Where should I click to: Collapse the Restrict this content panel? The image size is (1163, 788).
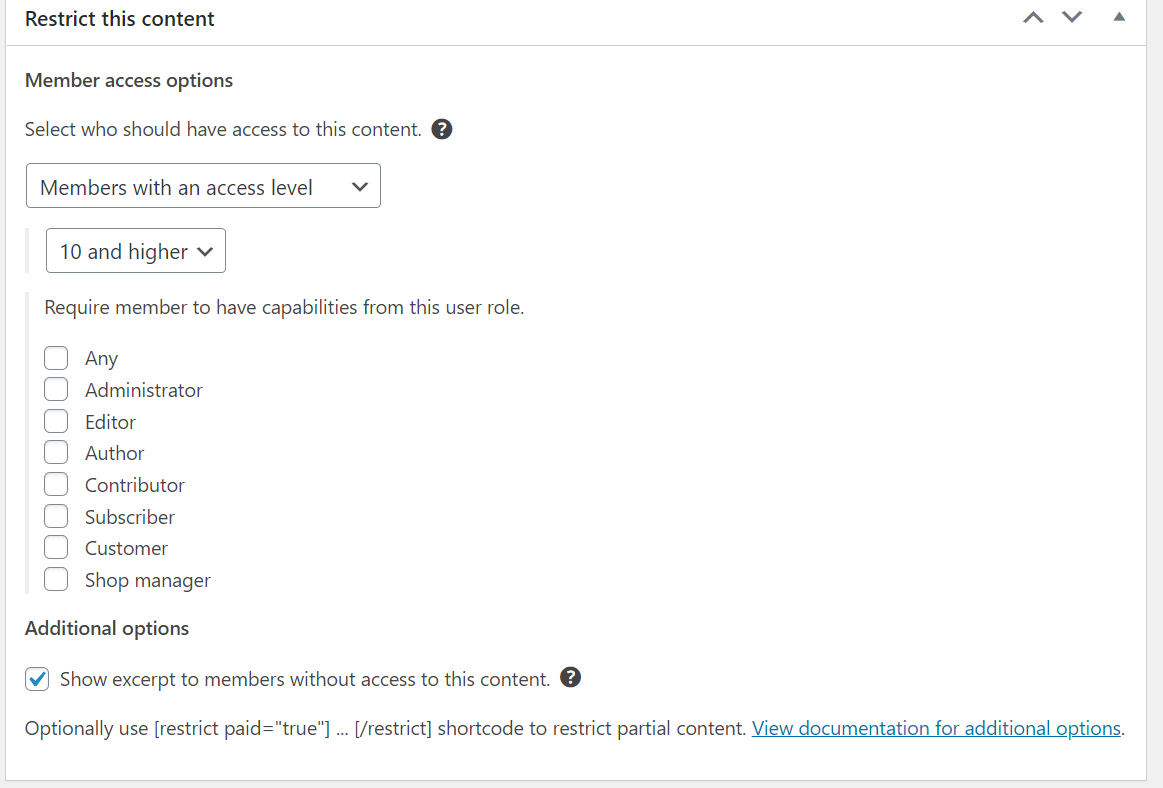(1119, 17)
